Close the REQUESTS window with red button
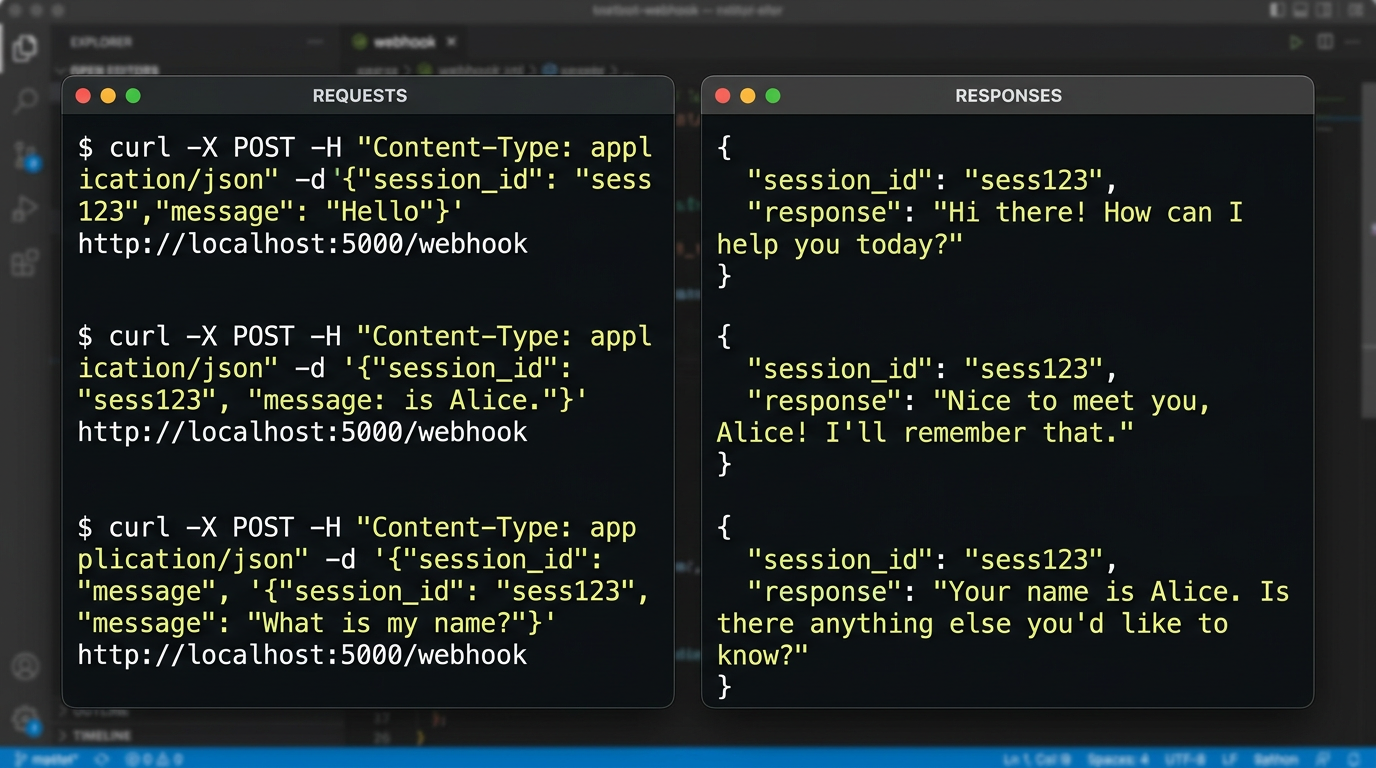The height and width of the screenshot is (768, 1376). point(83,96)
